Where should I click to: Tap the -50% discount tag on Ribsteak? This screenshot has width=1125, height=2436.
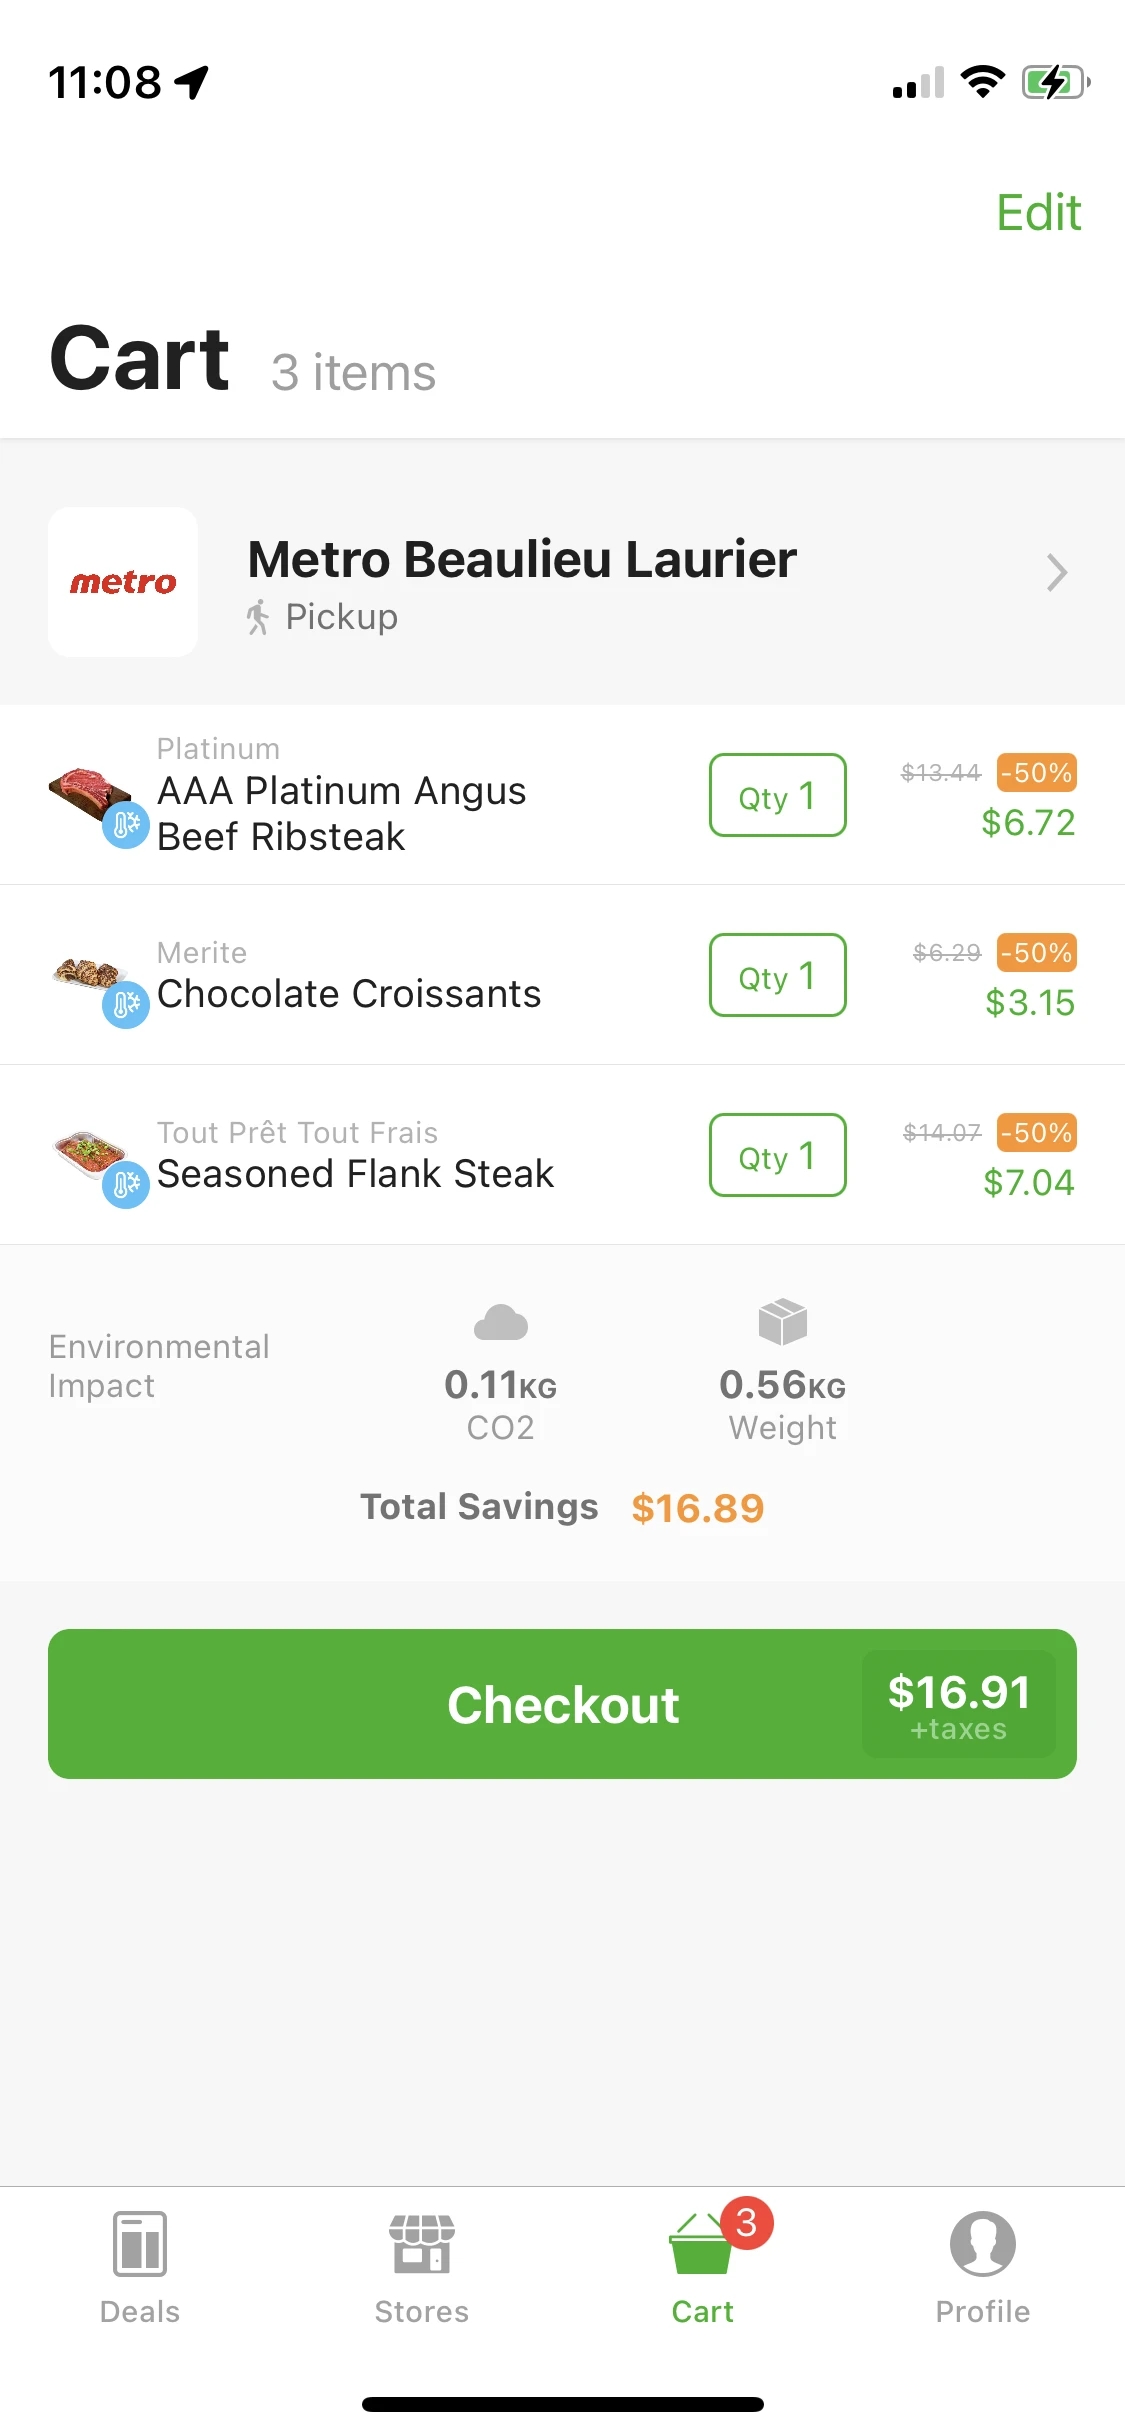point(1037,773)
